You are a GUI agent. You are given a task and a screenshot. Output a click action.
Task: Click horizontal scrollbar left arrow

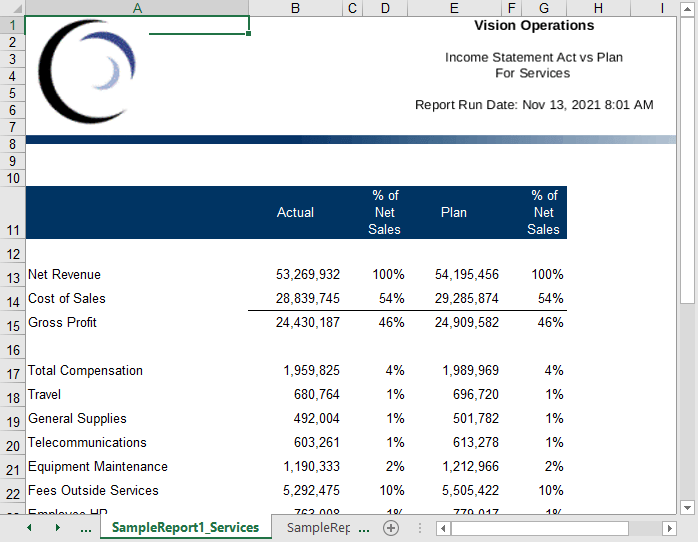pos(441,527)
